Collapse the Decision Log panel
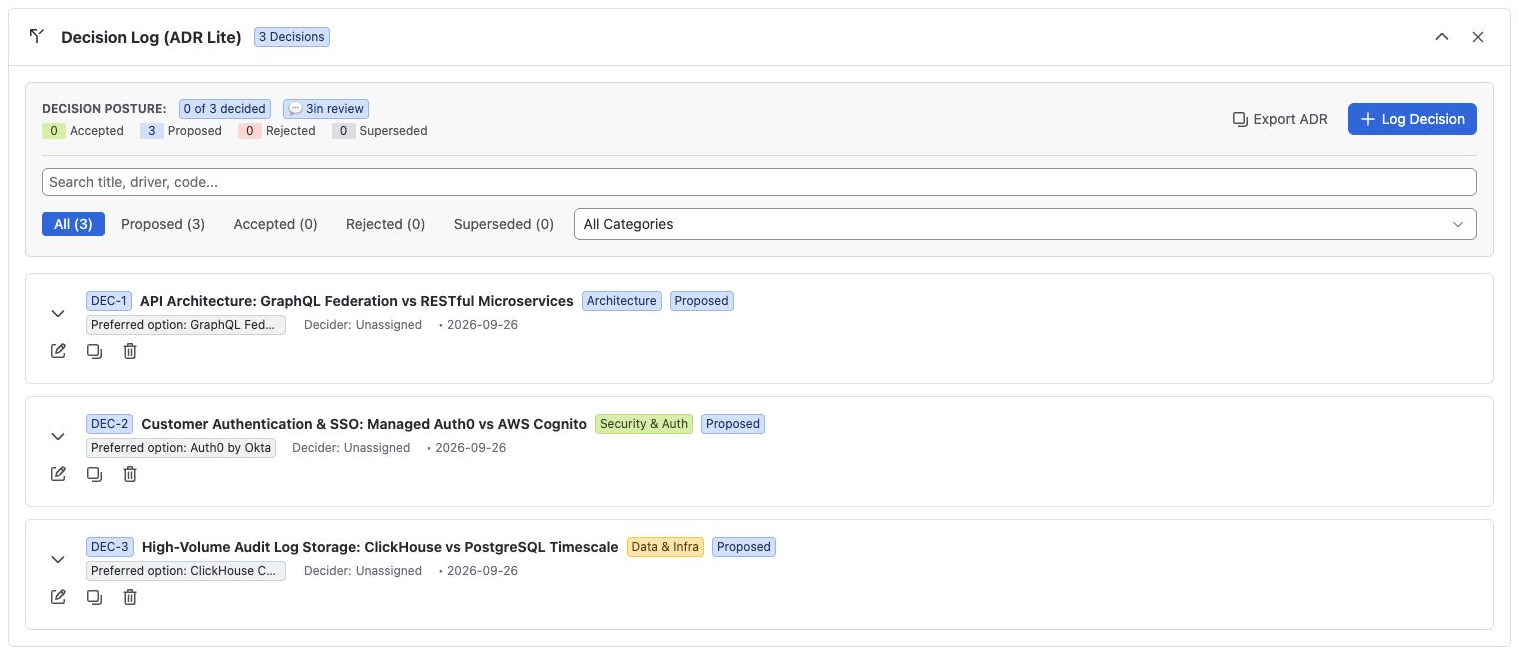This screenshot has width=1518, height=655. (1442, 37)
